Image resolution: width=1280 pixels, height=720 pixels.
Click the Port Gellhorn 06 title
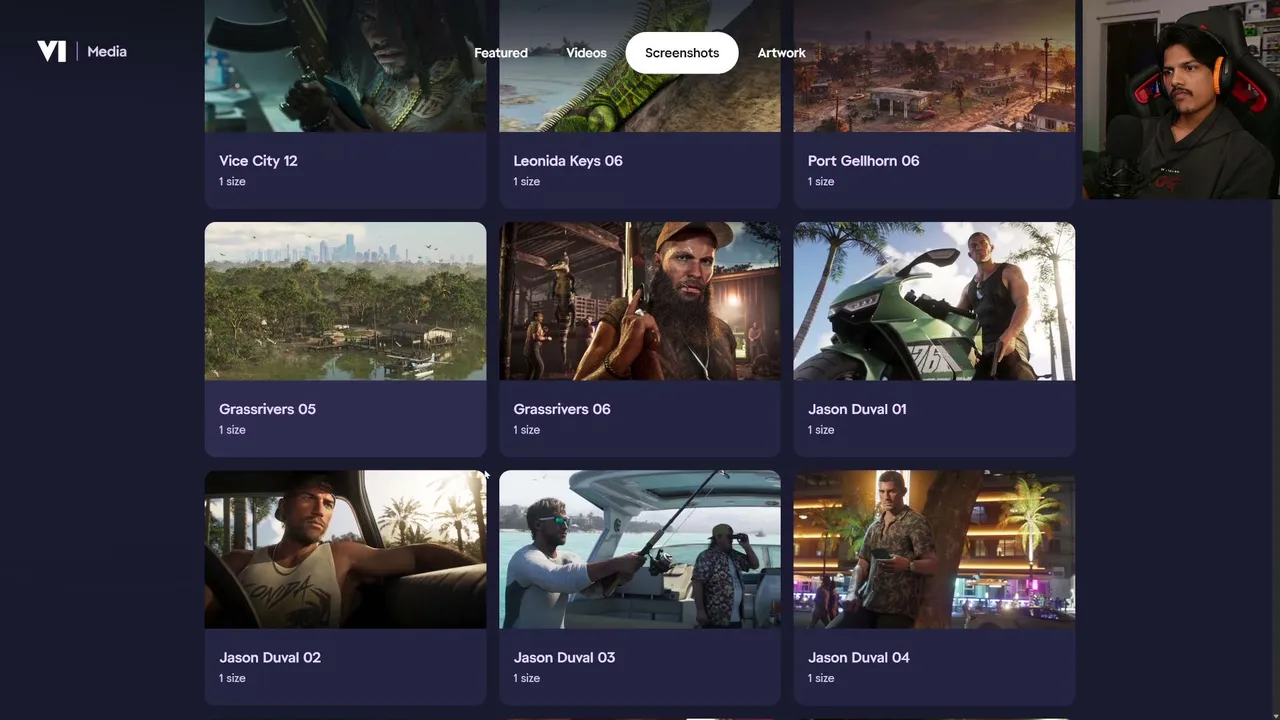point(864,161)
